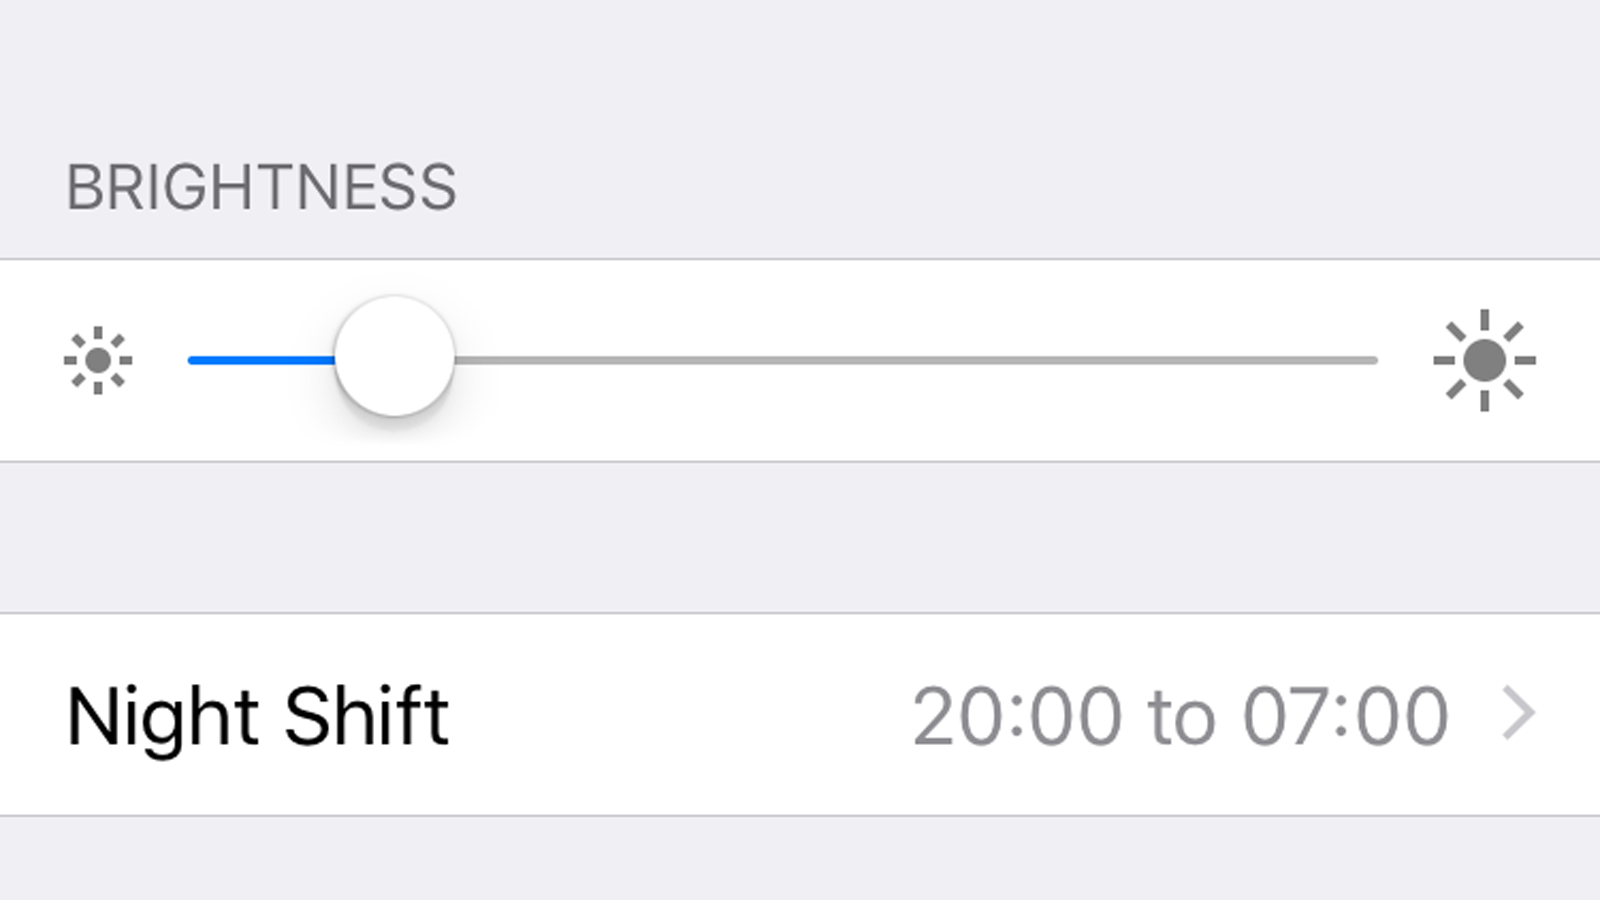Screen dimensions: 1600x900
Task: Click the "20:00" Night Shift start time
Action: (x=1016, y=717)
